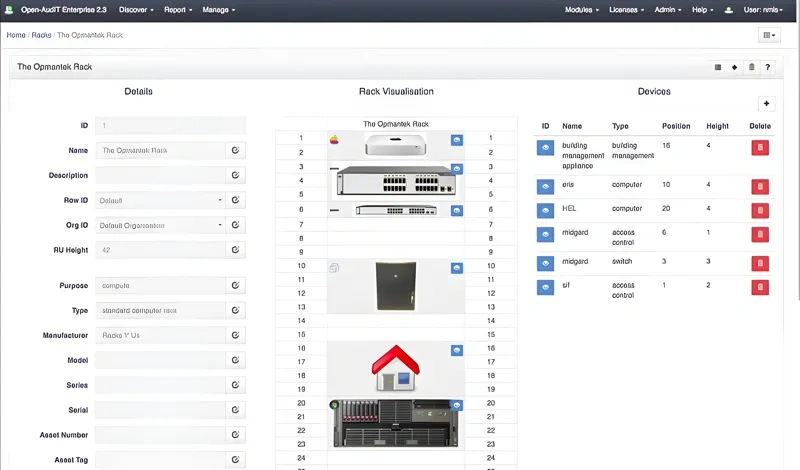Click edit icon beside Serial field
This screenshot has width=800, height=470.
tap(235, 410)
